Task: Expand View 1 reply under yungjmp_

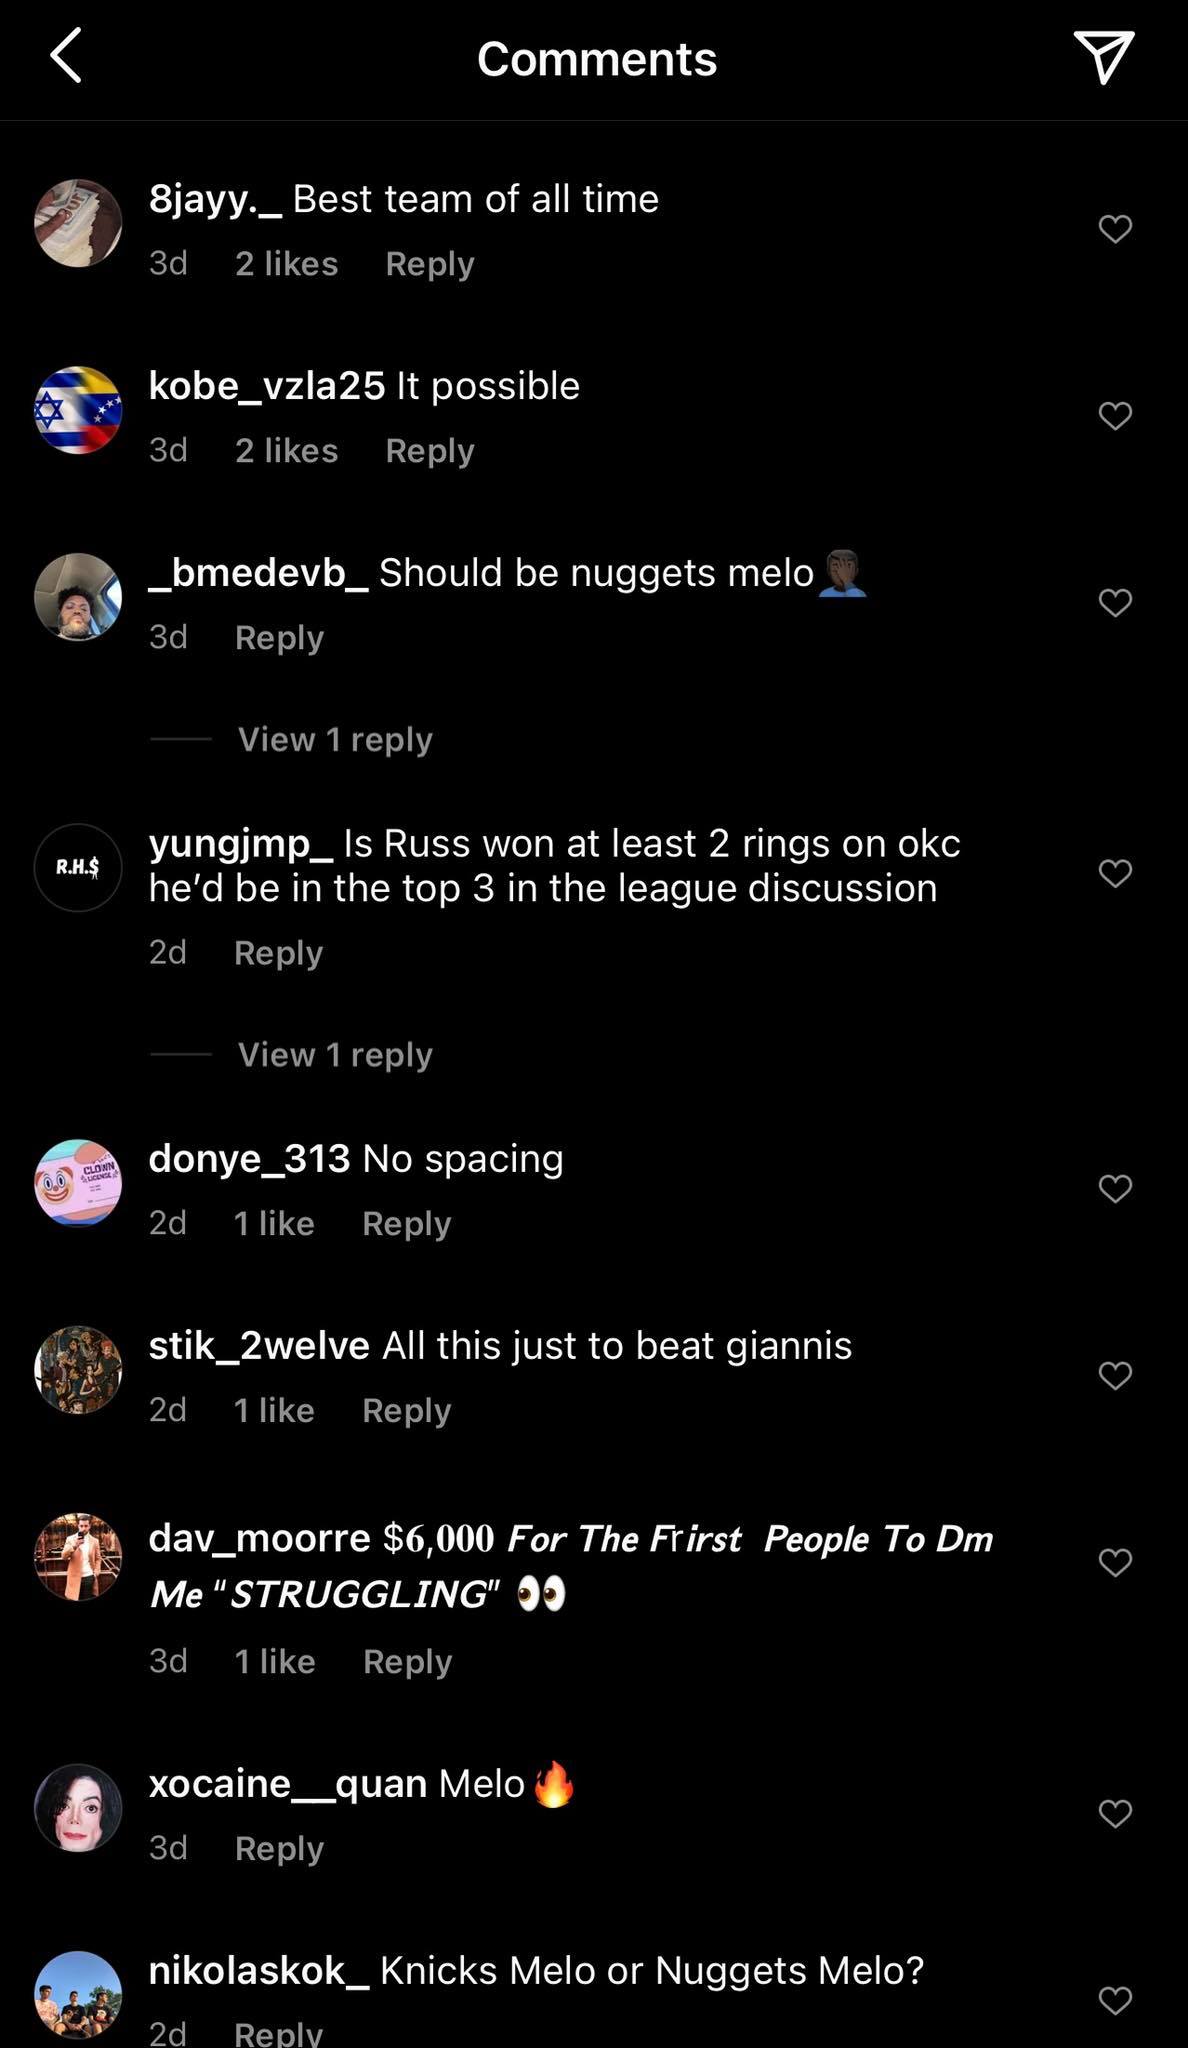Action: [335, 1055]
